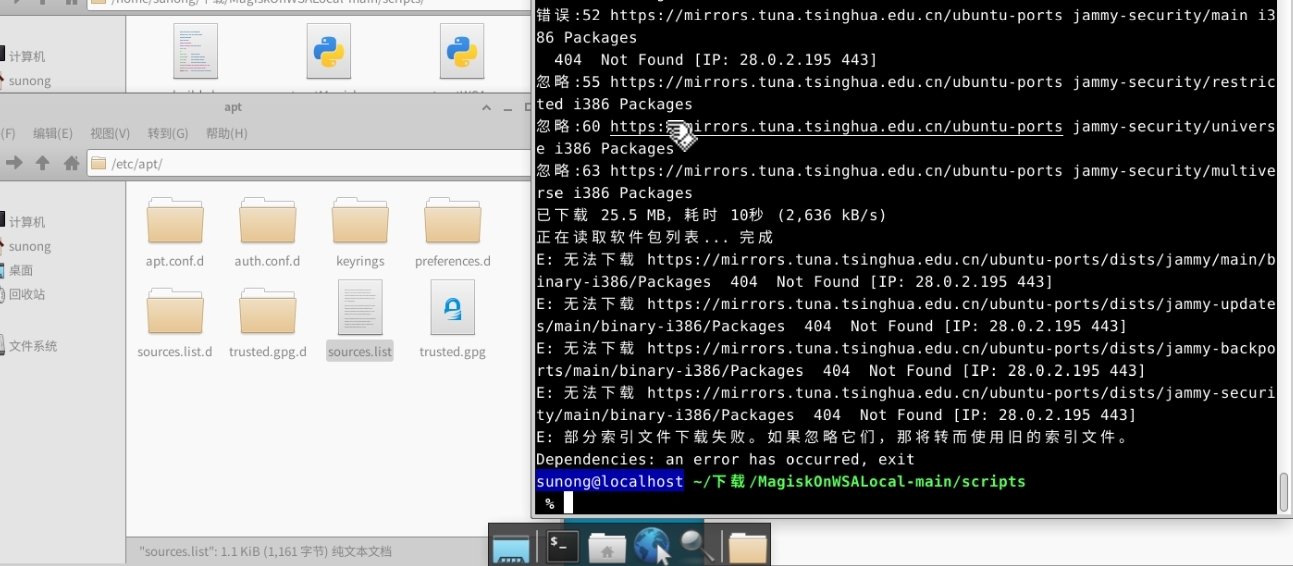Click the 'E: 部分索引文件下载失败' terminal line
This screenshot has width=1293, height=566.
click(832, 437)
